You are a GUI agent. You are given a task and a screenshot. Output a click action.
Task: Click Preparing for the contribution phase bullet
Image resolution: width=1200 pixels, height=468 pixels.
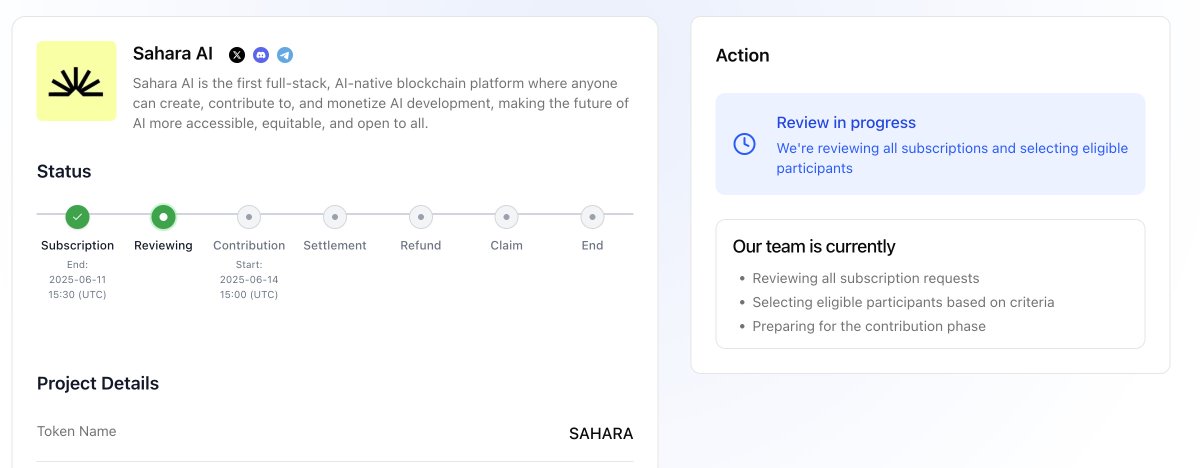click(869, 326)
